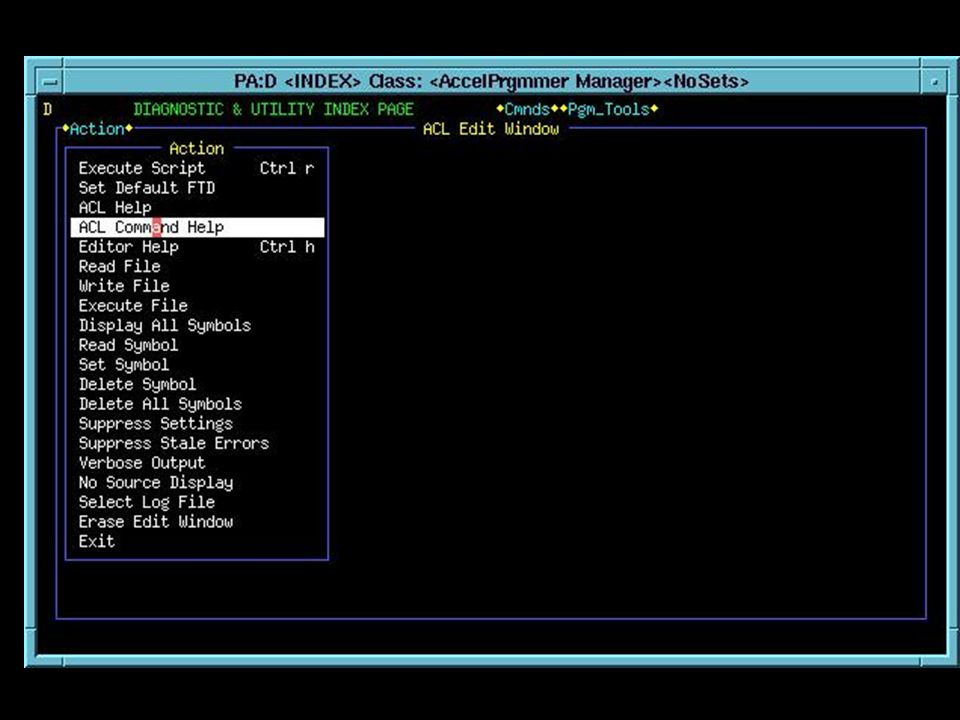
Task: Click Execute File in the menu
Action: tap(197, 306)
